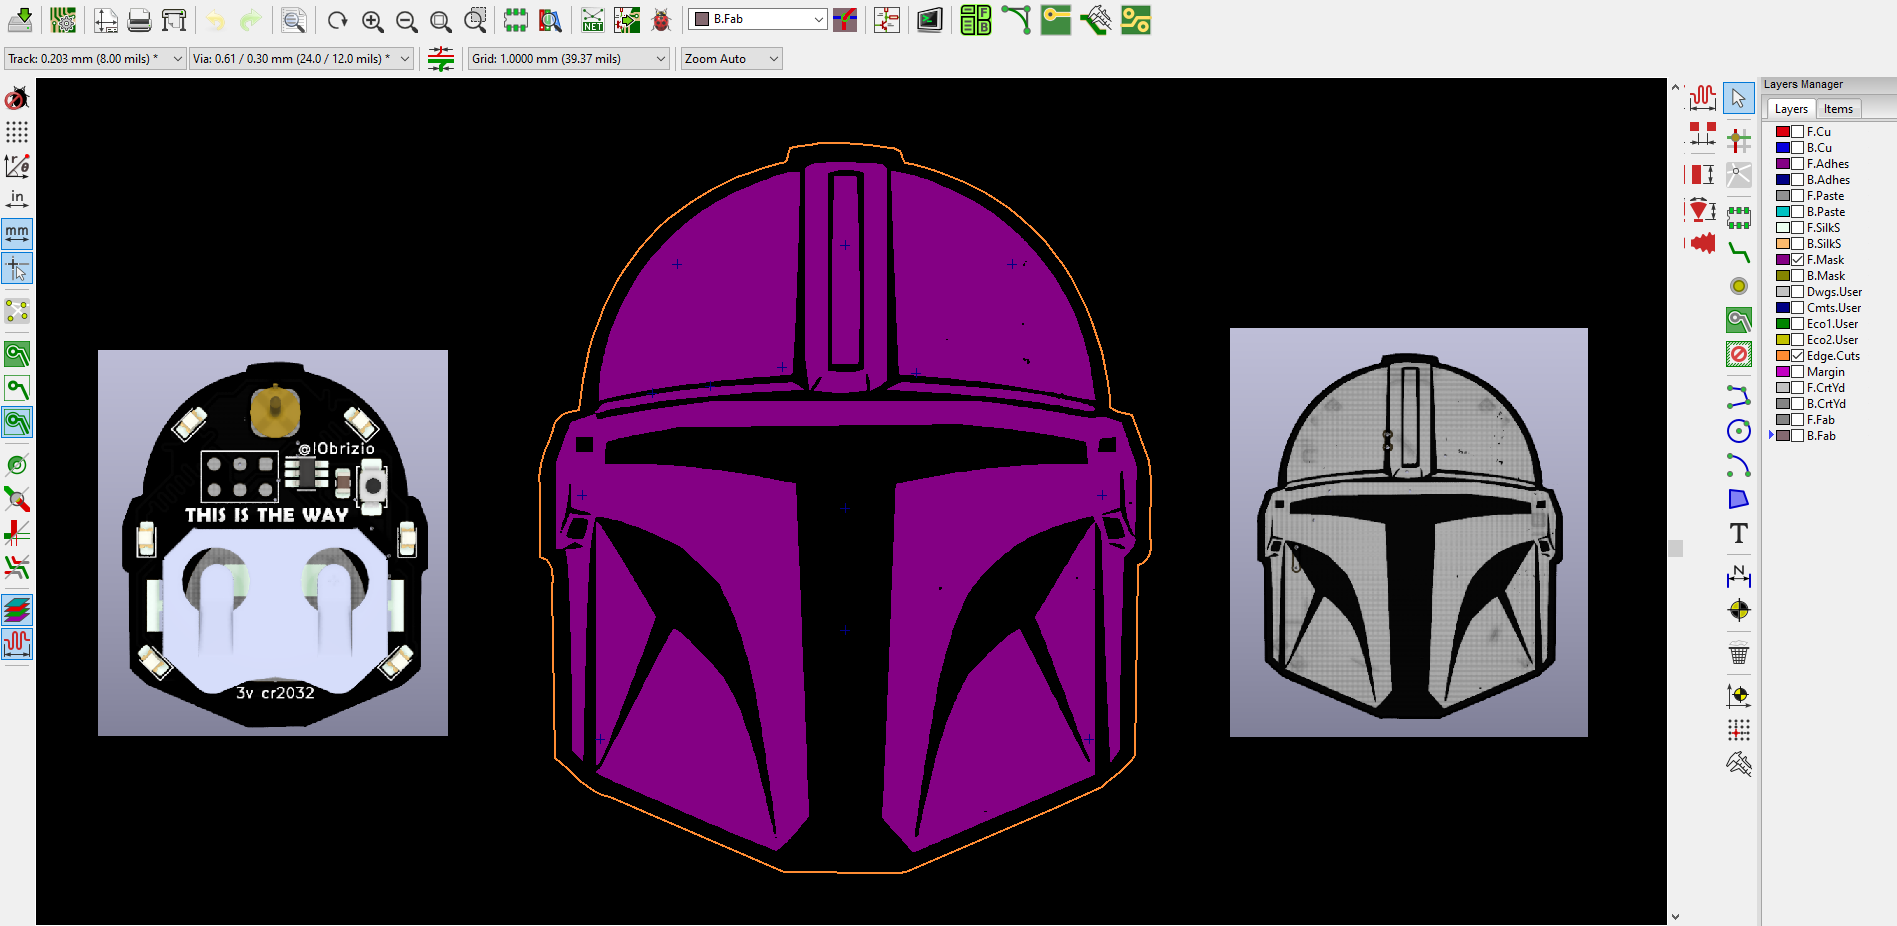Viewport: 1897px width, 926px height.
Task: Open the Grid size dropdown
Action: tap(569, 59)
